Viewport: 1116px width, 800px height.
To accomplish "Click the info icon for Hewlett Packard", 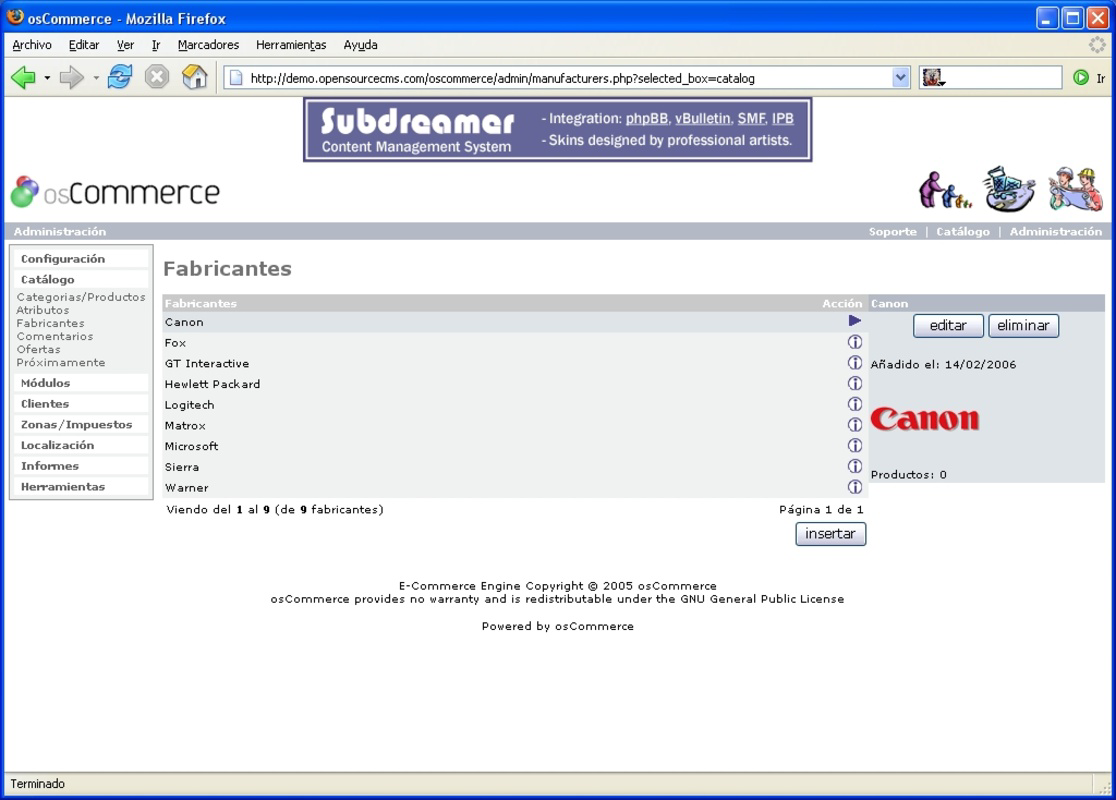I will 855,384.
